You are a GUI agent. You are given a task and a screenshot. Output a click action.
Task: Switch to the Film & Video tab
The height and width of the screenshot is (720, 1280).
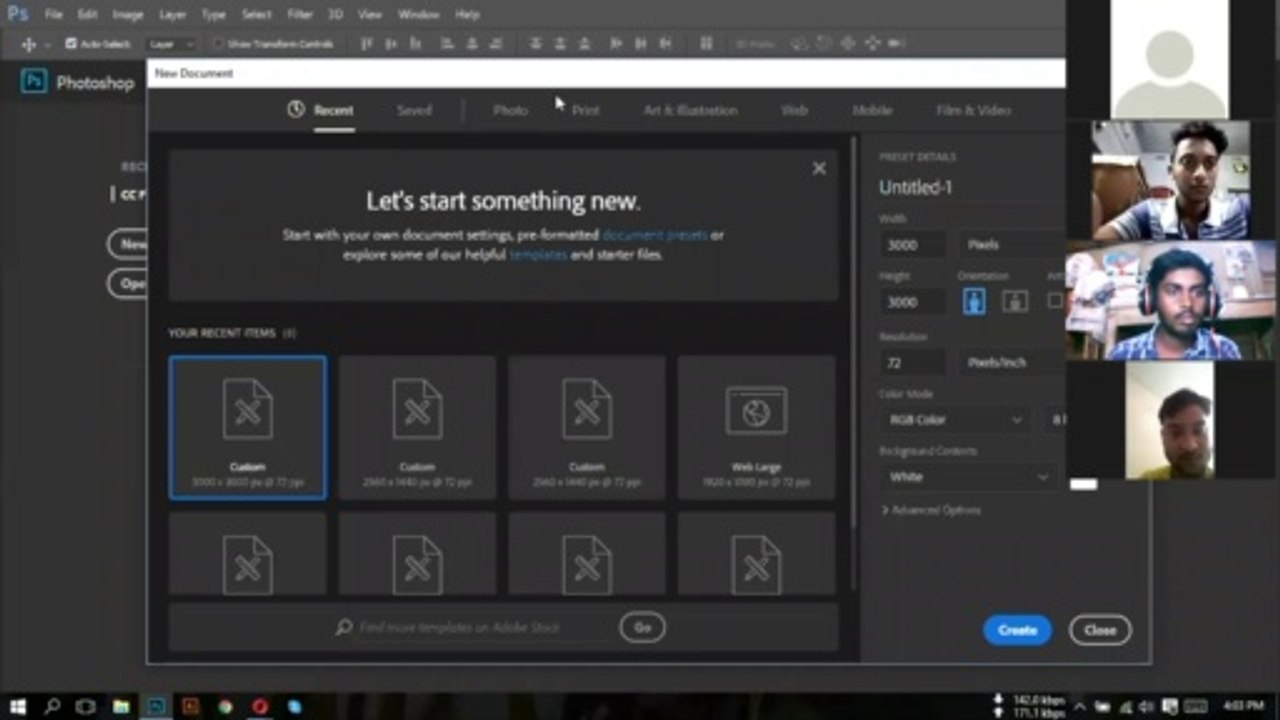click(x=973, y=110)
